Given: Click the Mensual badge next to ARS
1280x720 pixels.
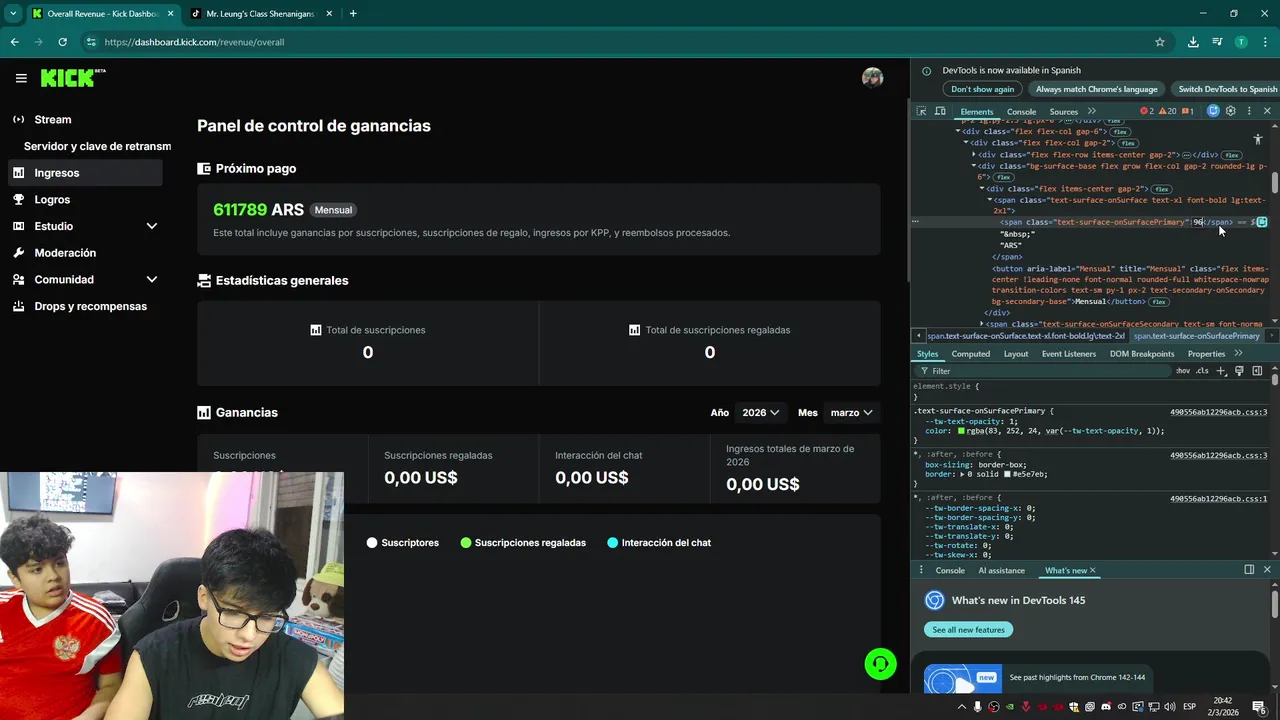Looking at the screenshot, I should pos(333,210).
